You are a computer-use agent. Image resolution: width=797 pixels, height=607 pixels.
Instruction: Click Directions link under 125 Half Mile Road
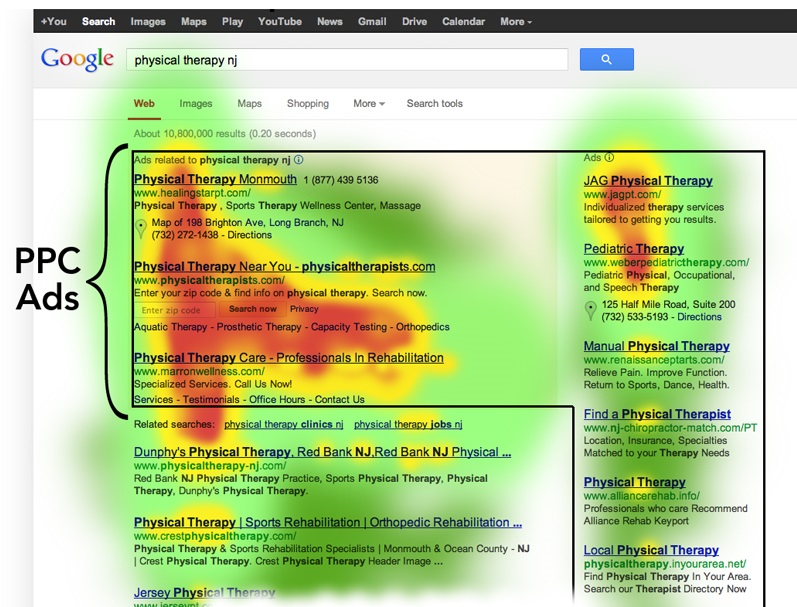click(699, 317)
